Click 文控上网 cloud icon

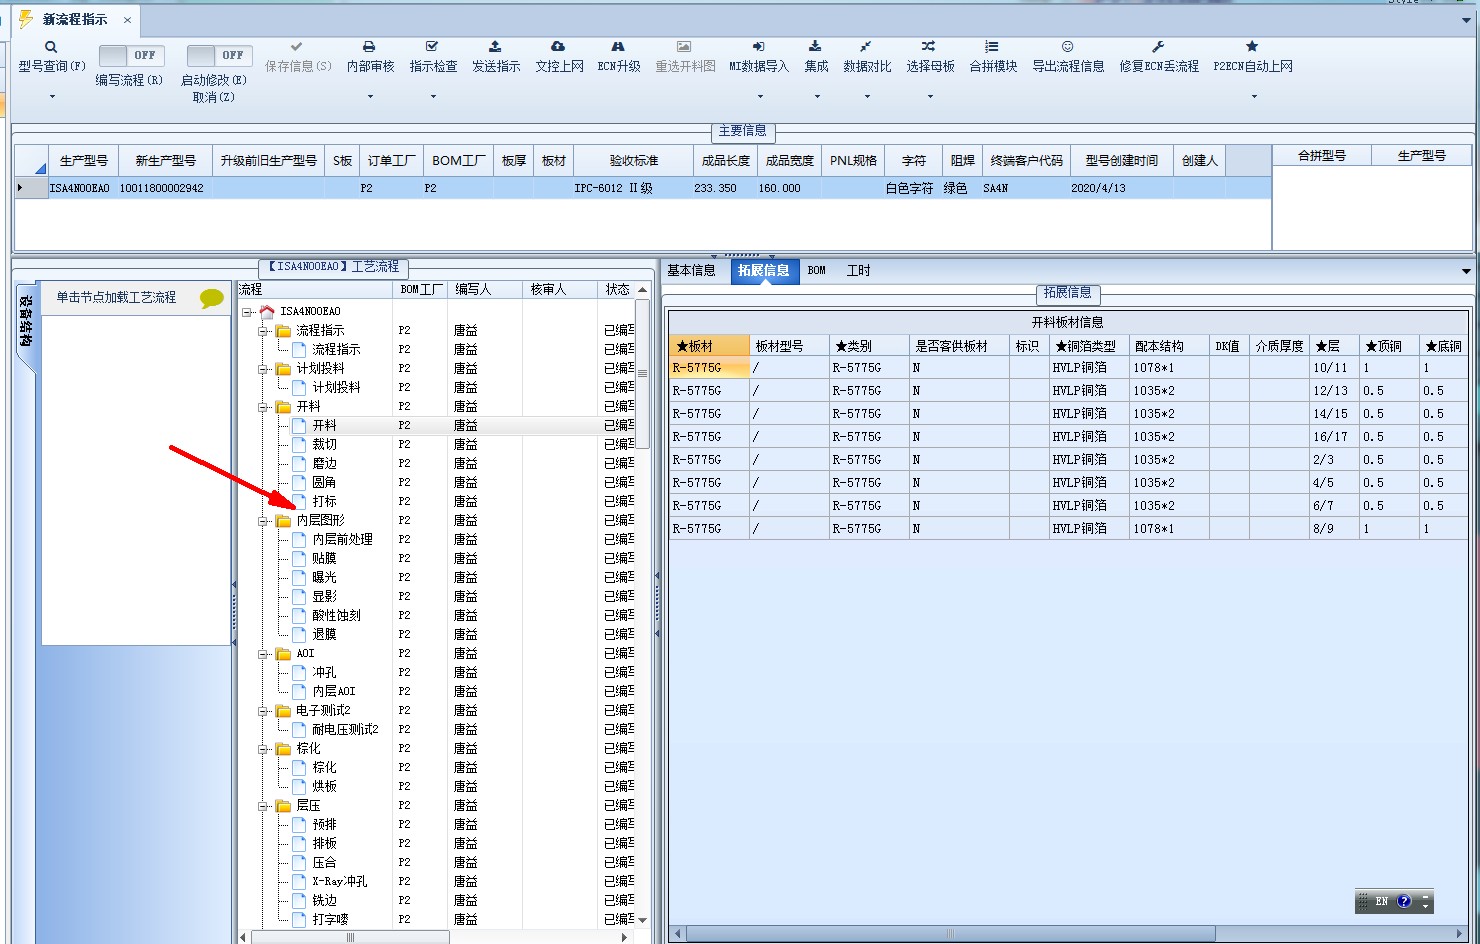click(x=558, y=47)
